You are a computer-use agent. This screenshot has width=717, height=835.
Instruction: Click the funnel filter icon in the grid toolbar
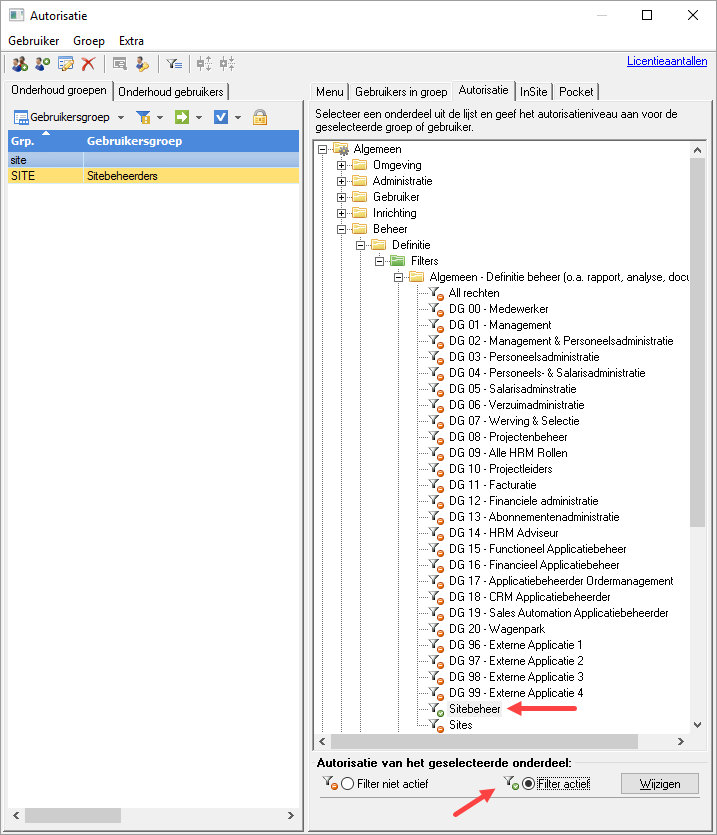pos(143,117)
